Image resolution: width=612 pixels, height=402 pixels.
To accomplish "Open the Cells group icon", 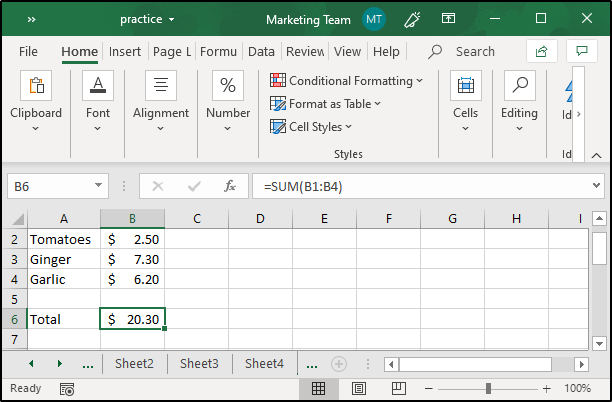I will (x=466, y=85).
